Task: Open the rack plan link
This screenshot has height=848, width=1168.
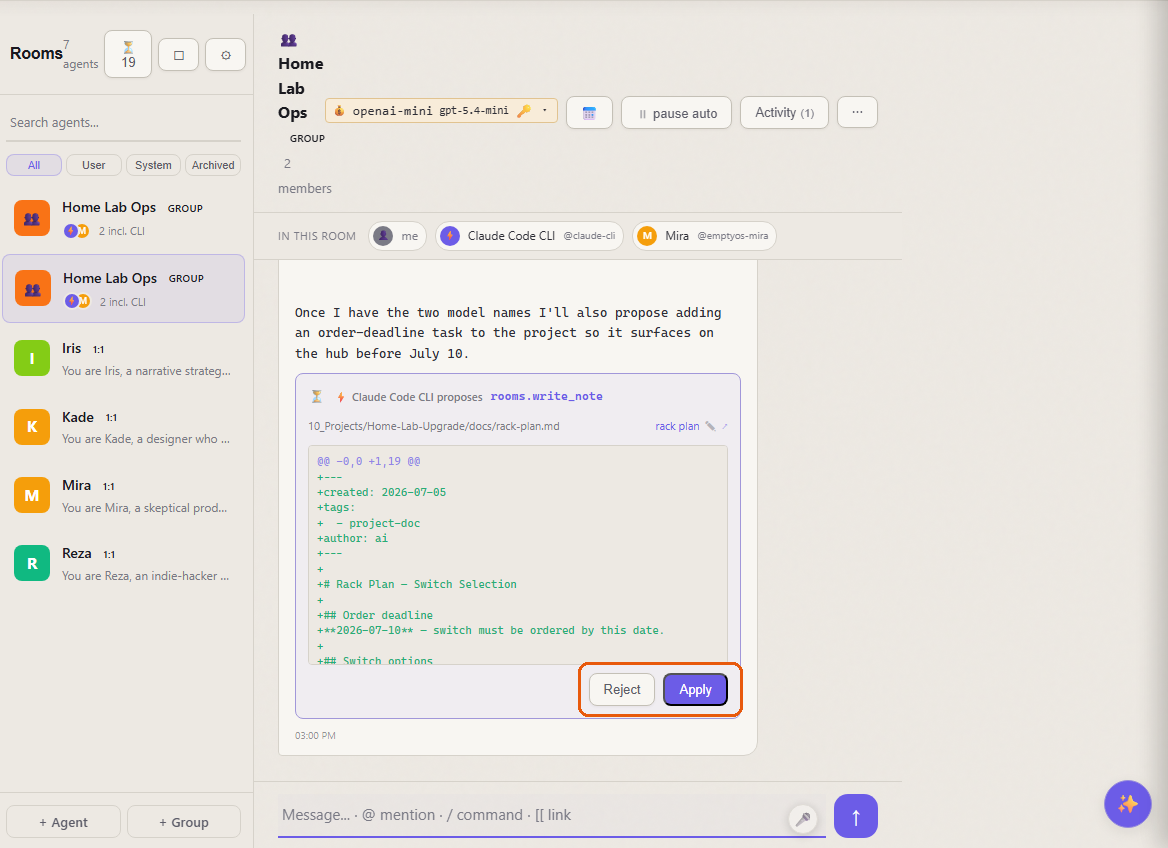Action: (x=677, y=426)
